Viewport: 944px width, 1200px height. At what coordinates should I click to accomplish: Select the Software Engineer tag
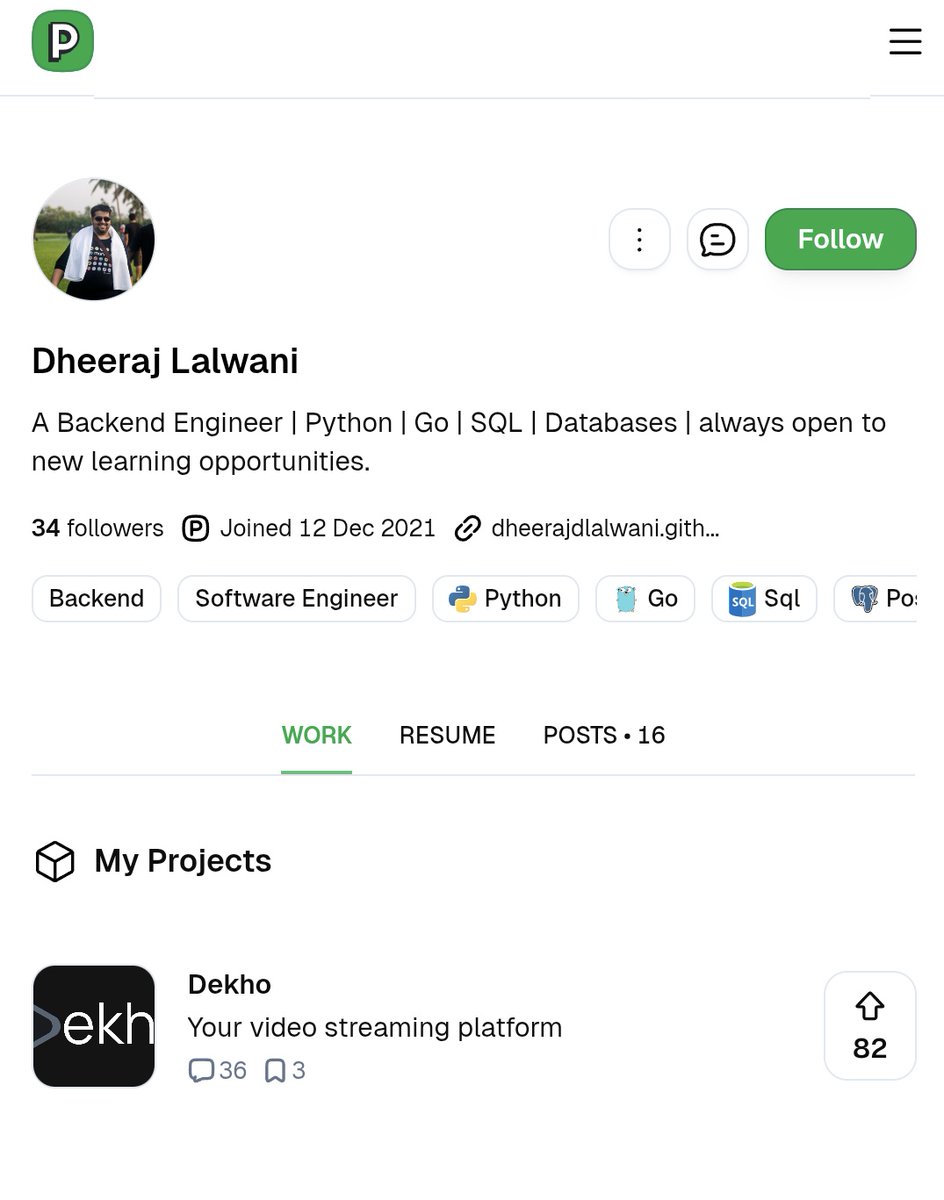(296, 598)
